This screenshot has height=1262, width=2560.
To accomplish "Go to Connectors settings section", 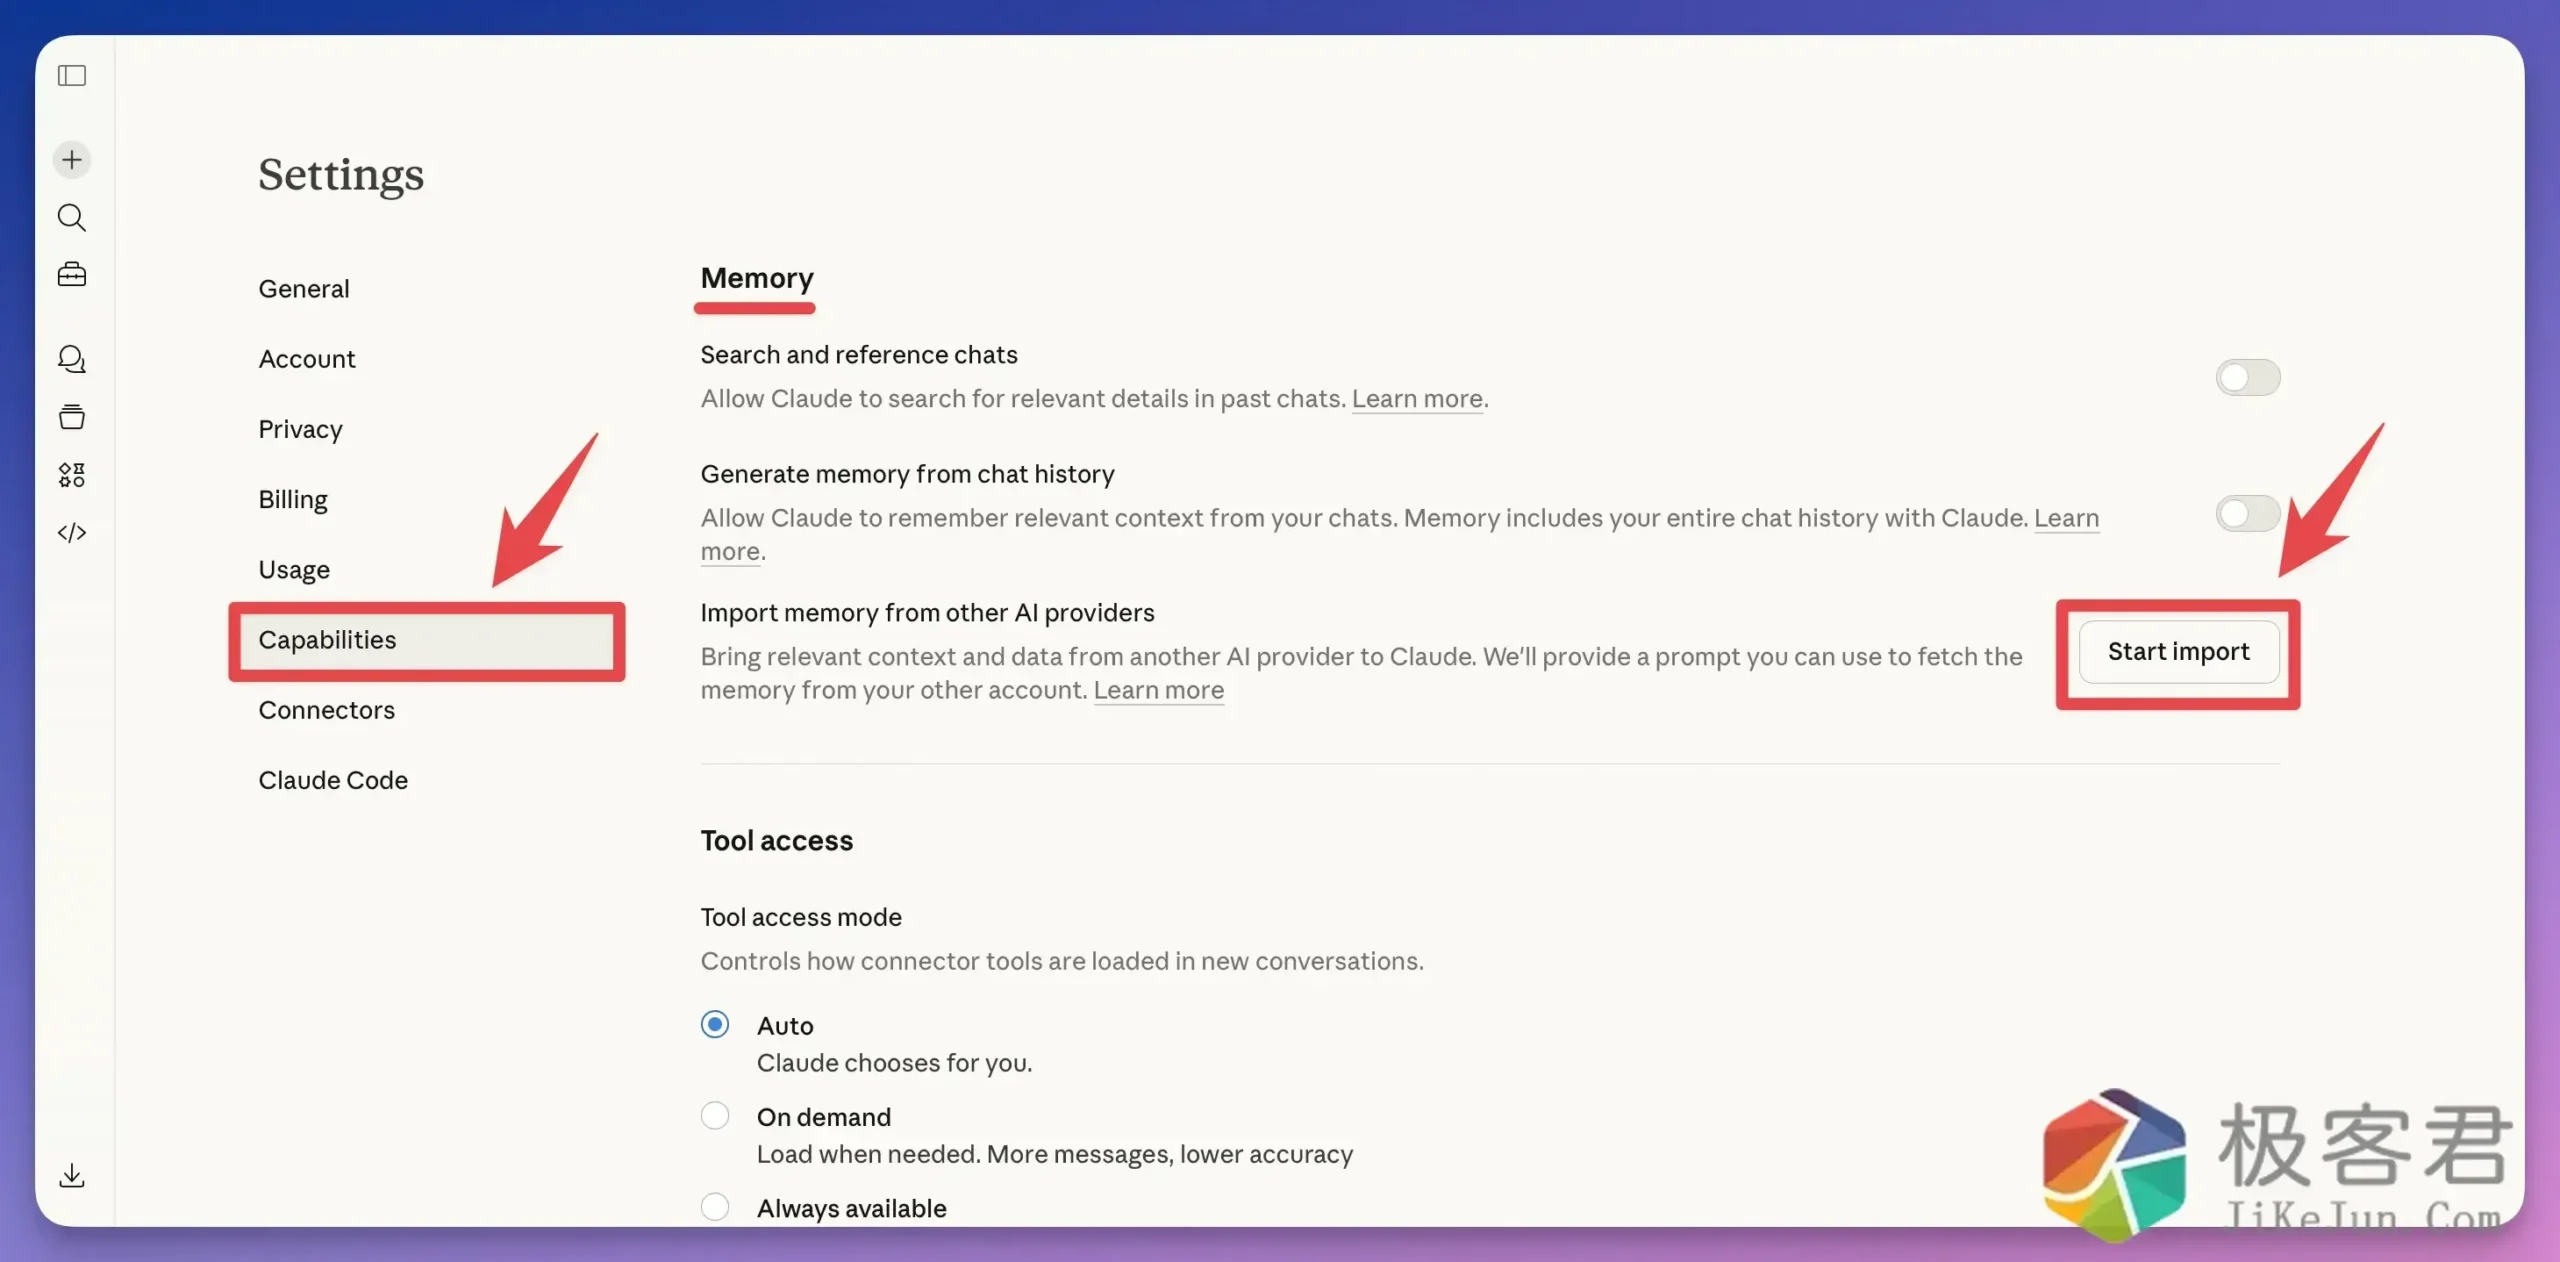I will (x=327, y=710).
